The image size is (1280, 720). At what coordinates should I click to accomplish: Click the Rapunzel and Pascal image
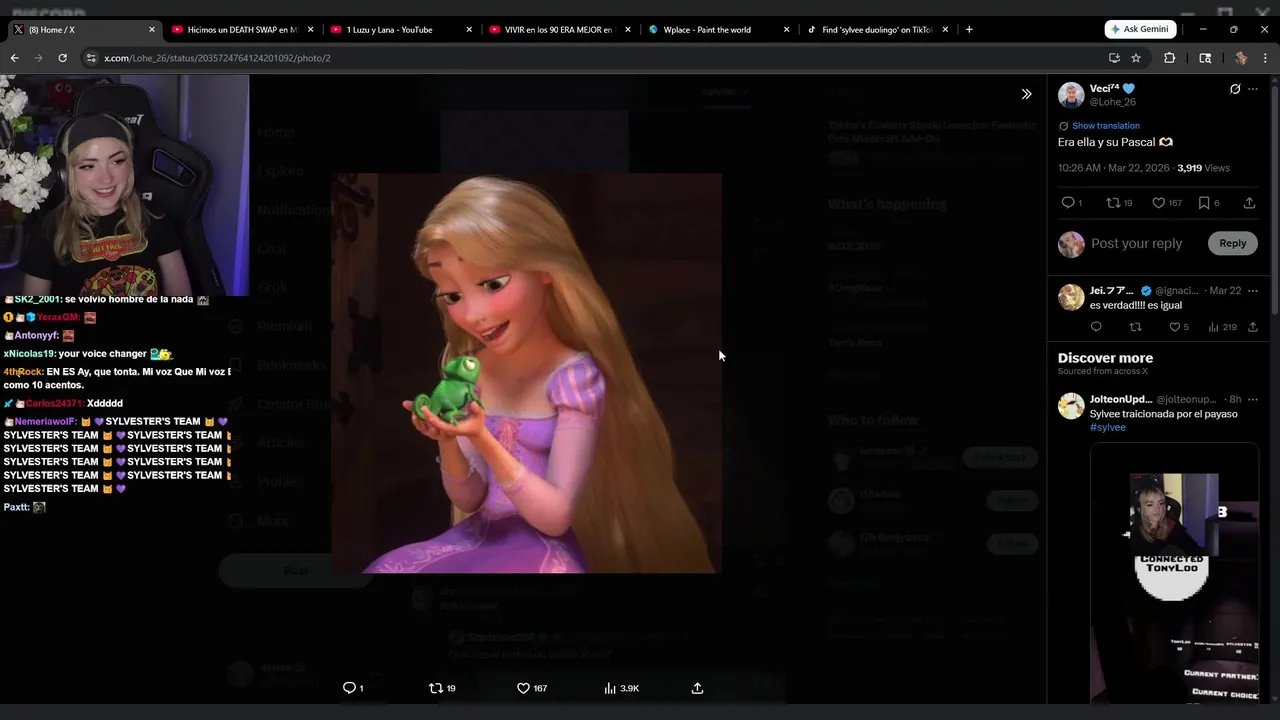526,373
